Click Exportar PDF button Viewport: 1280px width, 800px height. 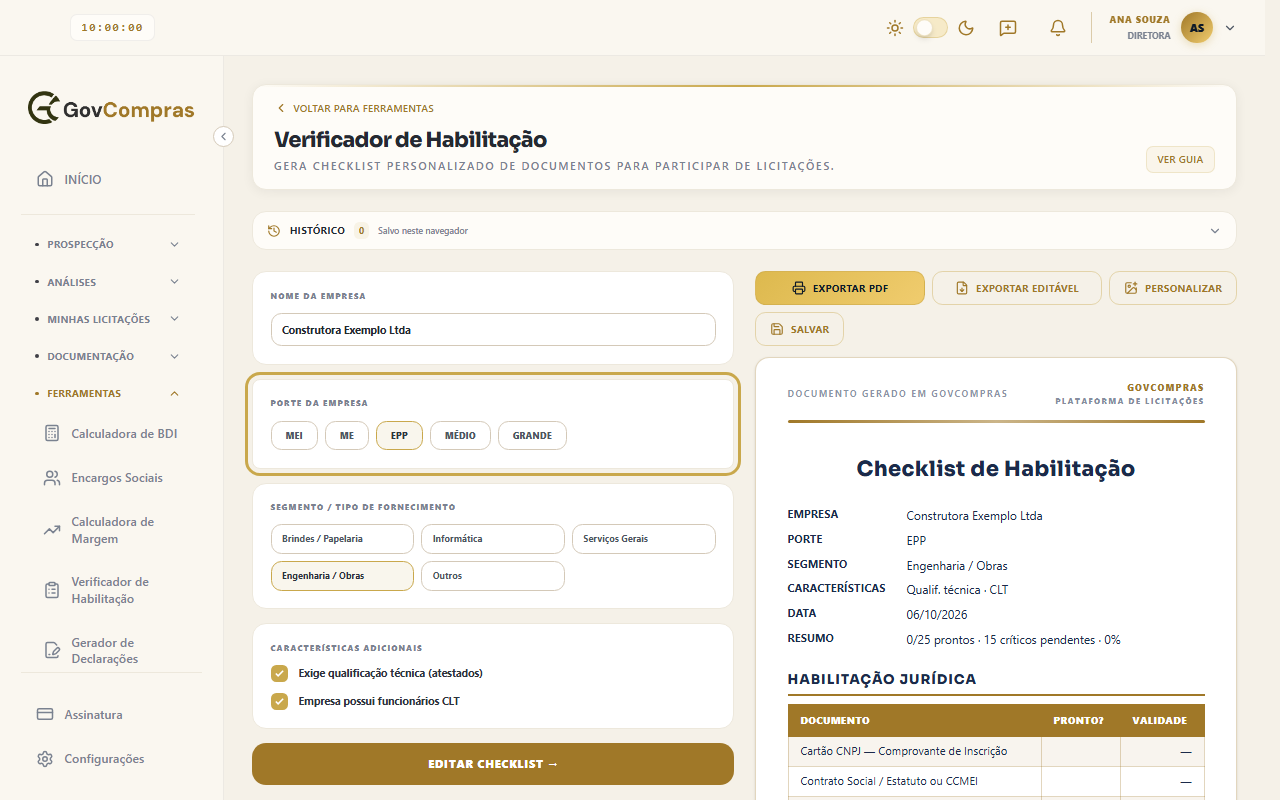(x=840, y=288)
